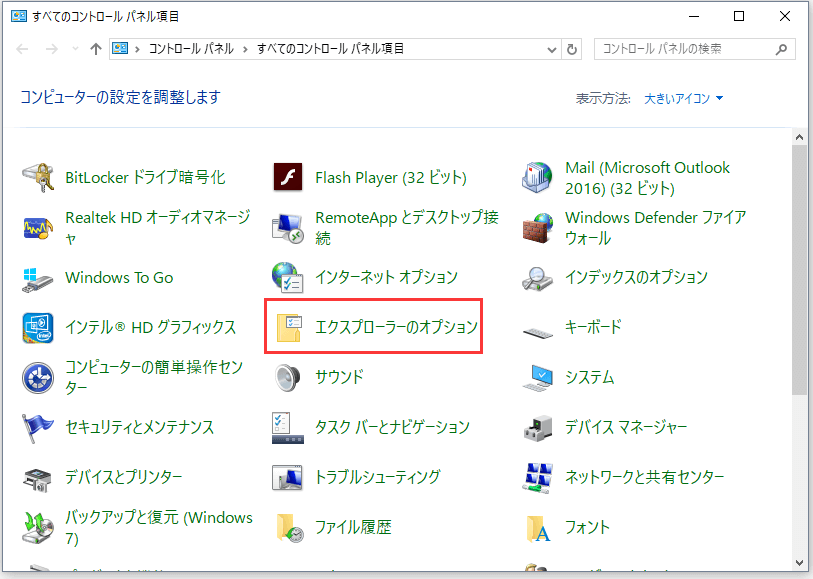
Task: Open the デバイス マネージャー icon
Action: pyautogui.click(x=538, y=427)
